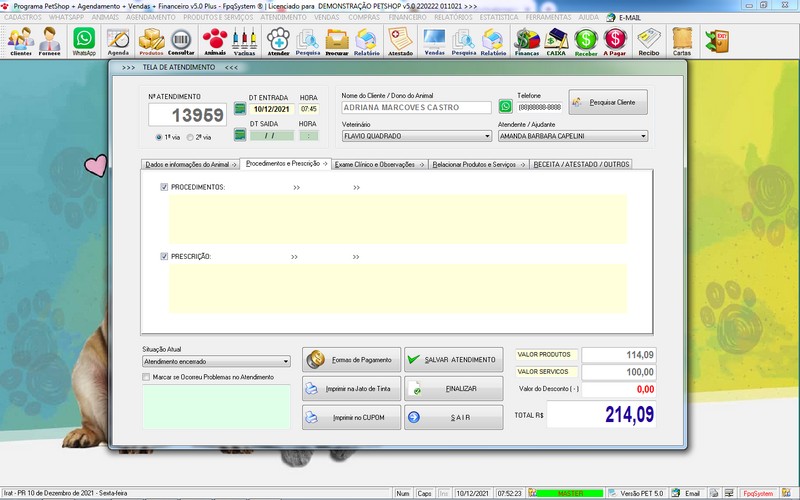
Task: Open the RELATÓRIOS menu
Action: click(453, 17)
